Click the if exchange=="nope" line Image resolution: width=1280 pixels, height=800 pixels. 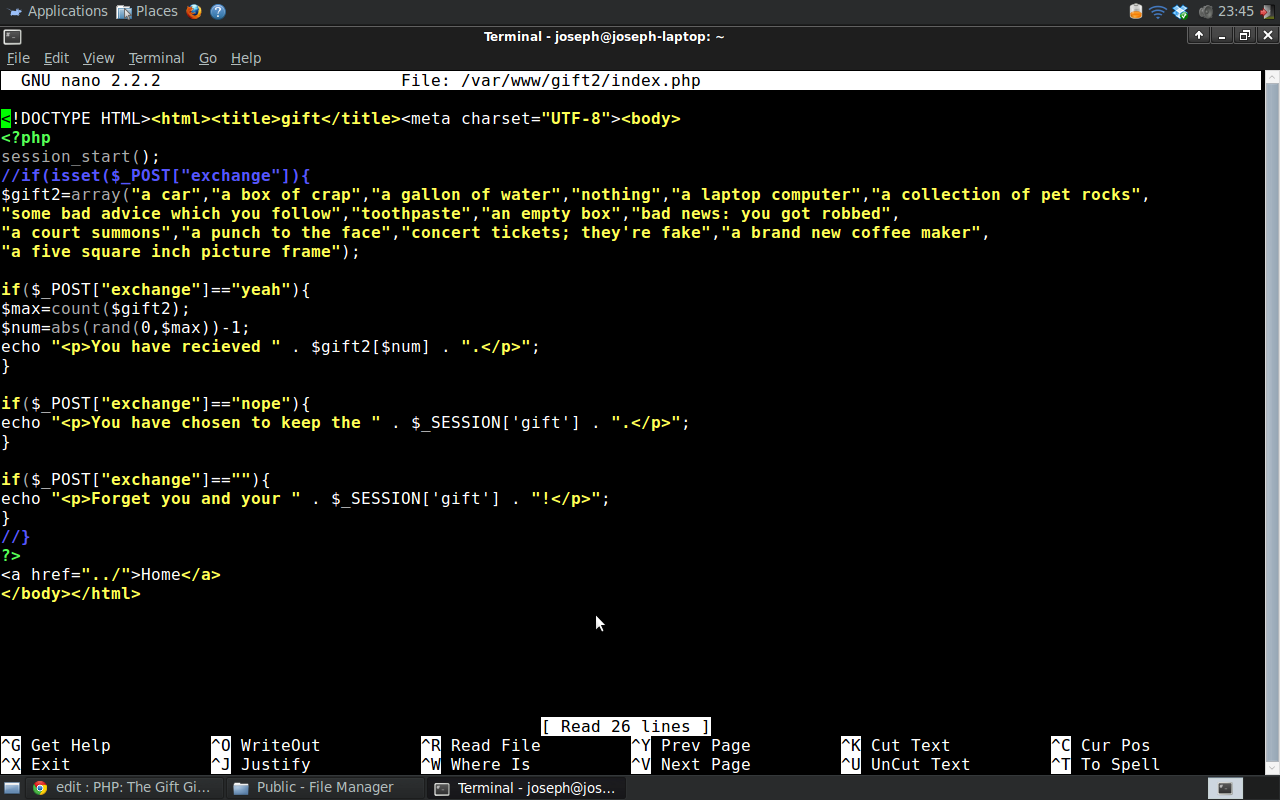click(156, 404)
